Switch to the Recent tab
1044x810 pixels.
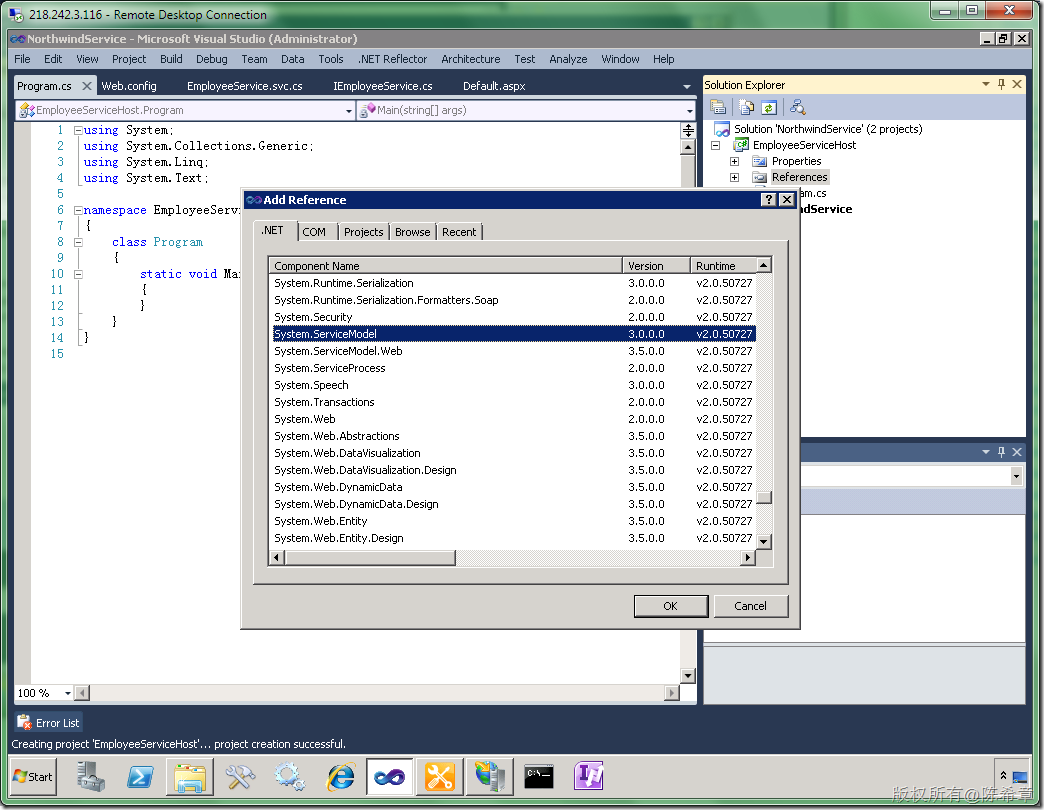coord(459,232)
